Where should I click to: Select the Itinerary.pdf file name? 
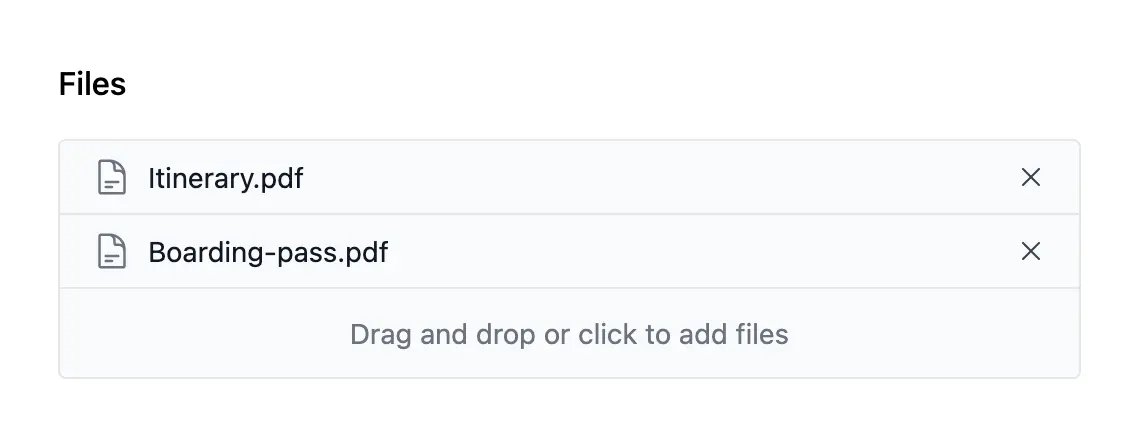click(x=225, y=179)
